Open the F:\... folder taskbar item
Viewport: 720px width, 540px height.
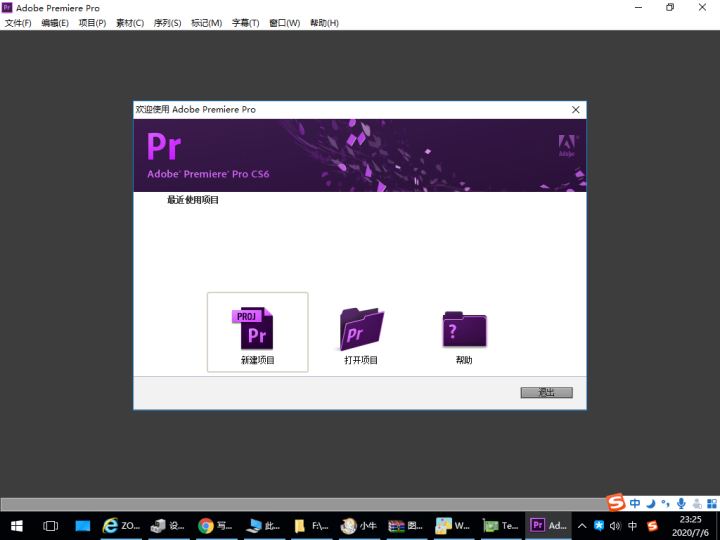tap(311, 526)
